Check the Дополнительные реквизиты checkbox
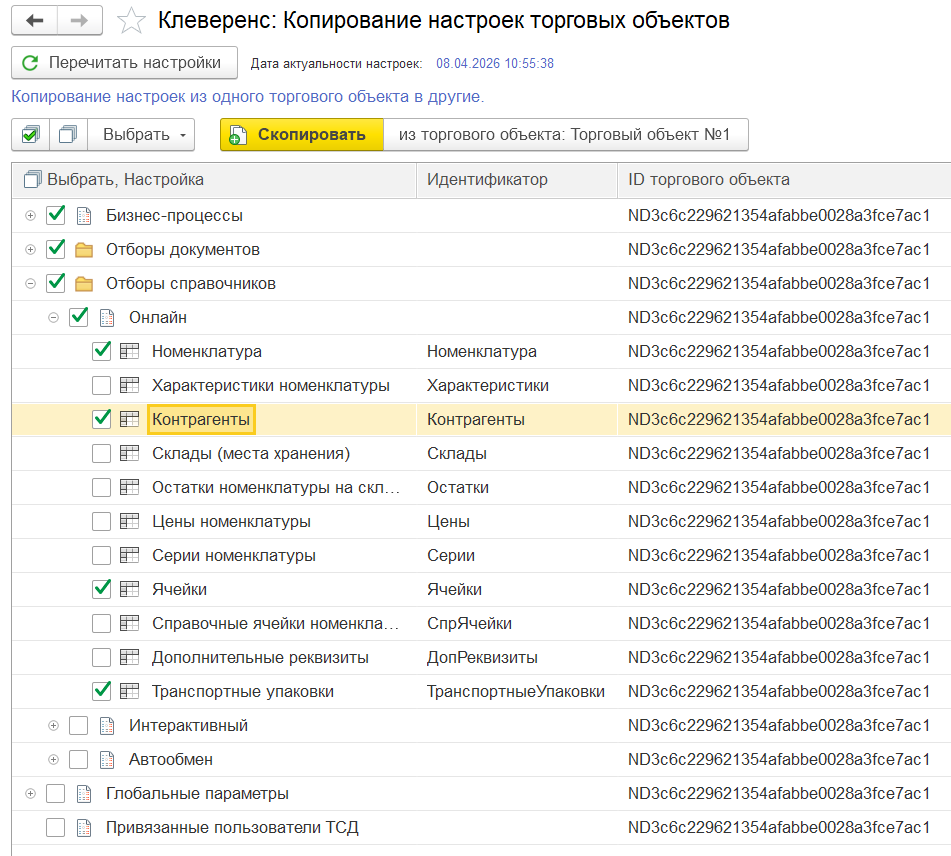This screenshot has height=856, width=951. pos(101,657)
